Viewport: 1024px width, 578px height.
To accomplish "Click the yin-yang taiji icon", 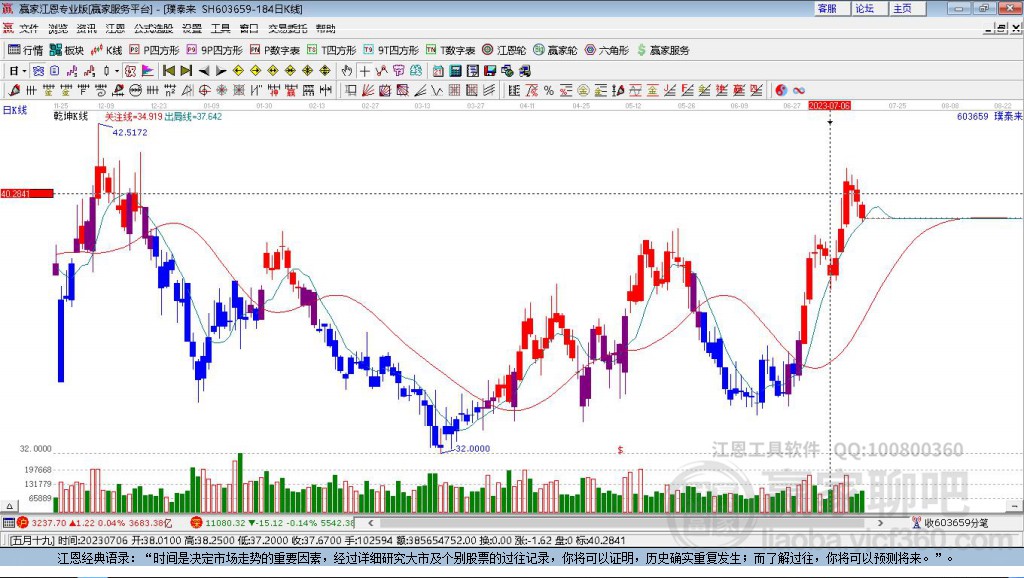I will coord(781,90).
